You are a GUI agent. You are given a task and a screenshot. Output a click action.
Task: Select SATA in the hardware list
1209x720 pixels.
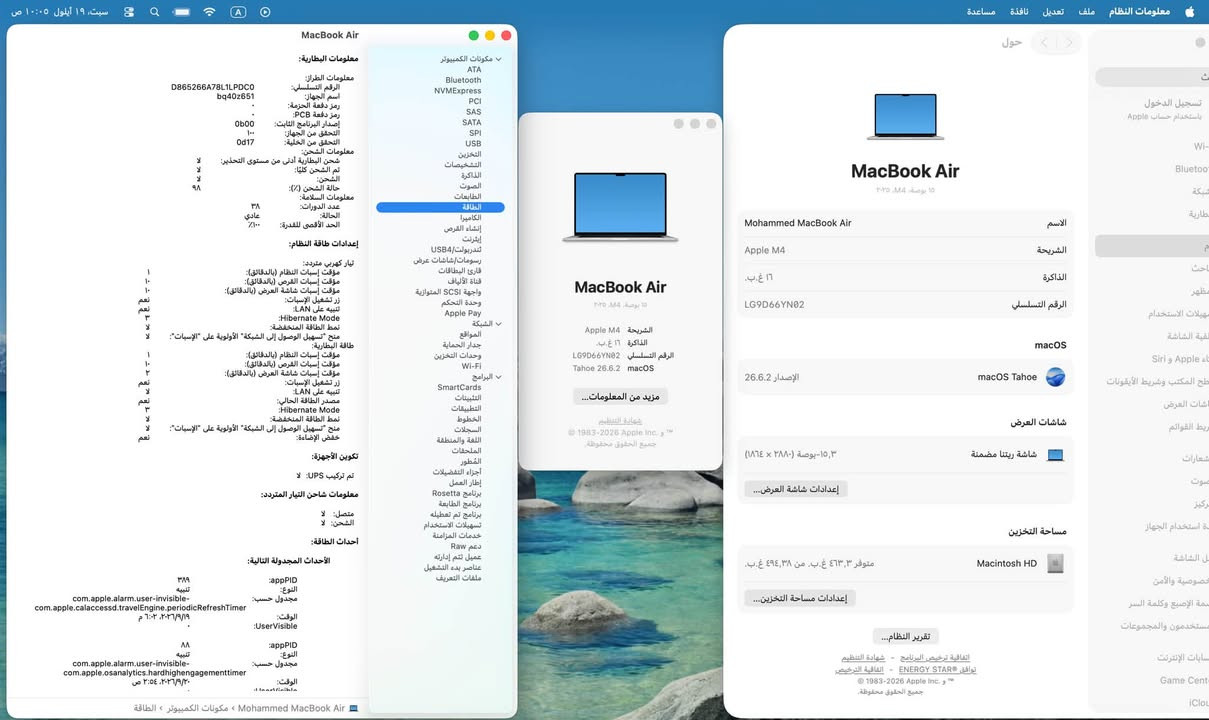[x=472, y=123]
